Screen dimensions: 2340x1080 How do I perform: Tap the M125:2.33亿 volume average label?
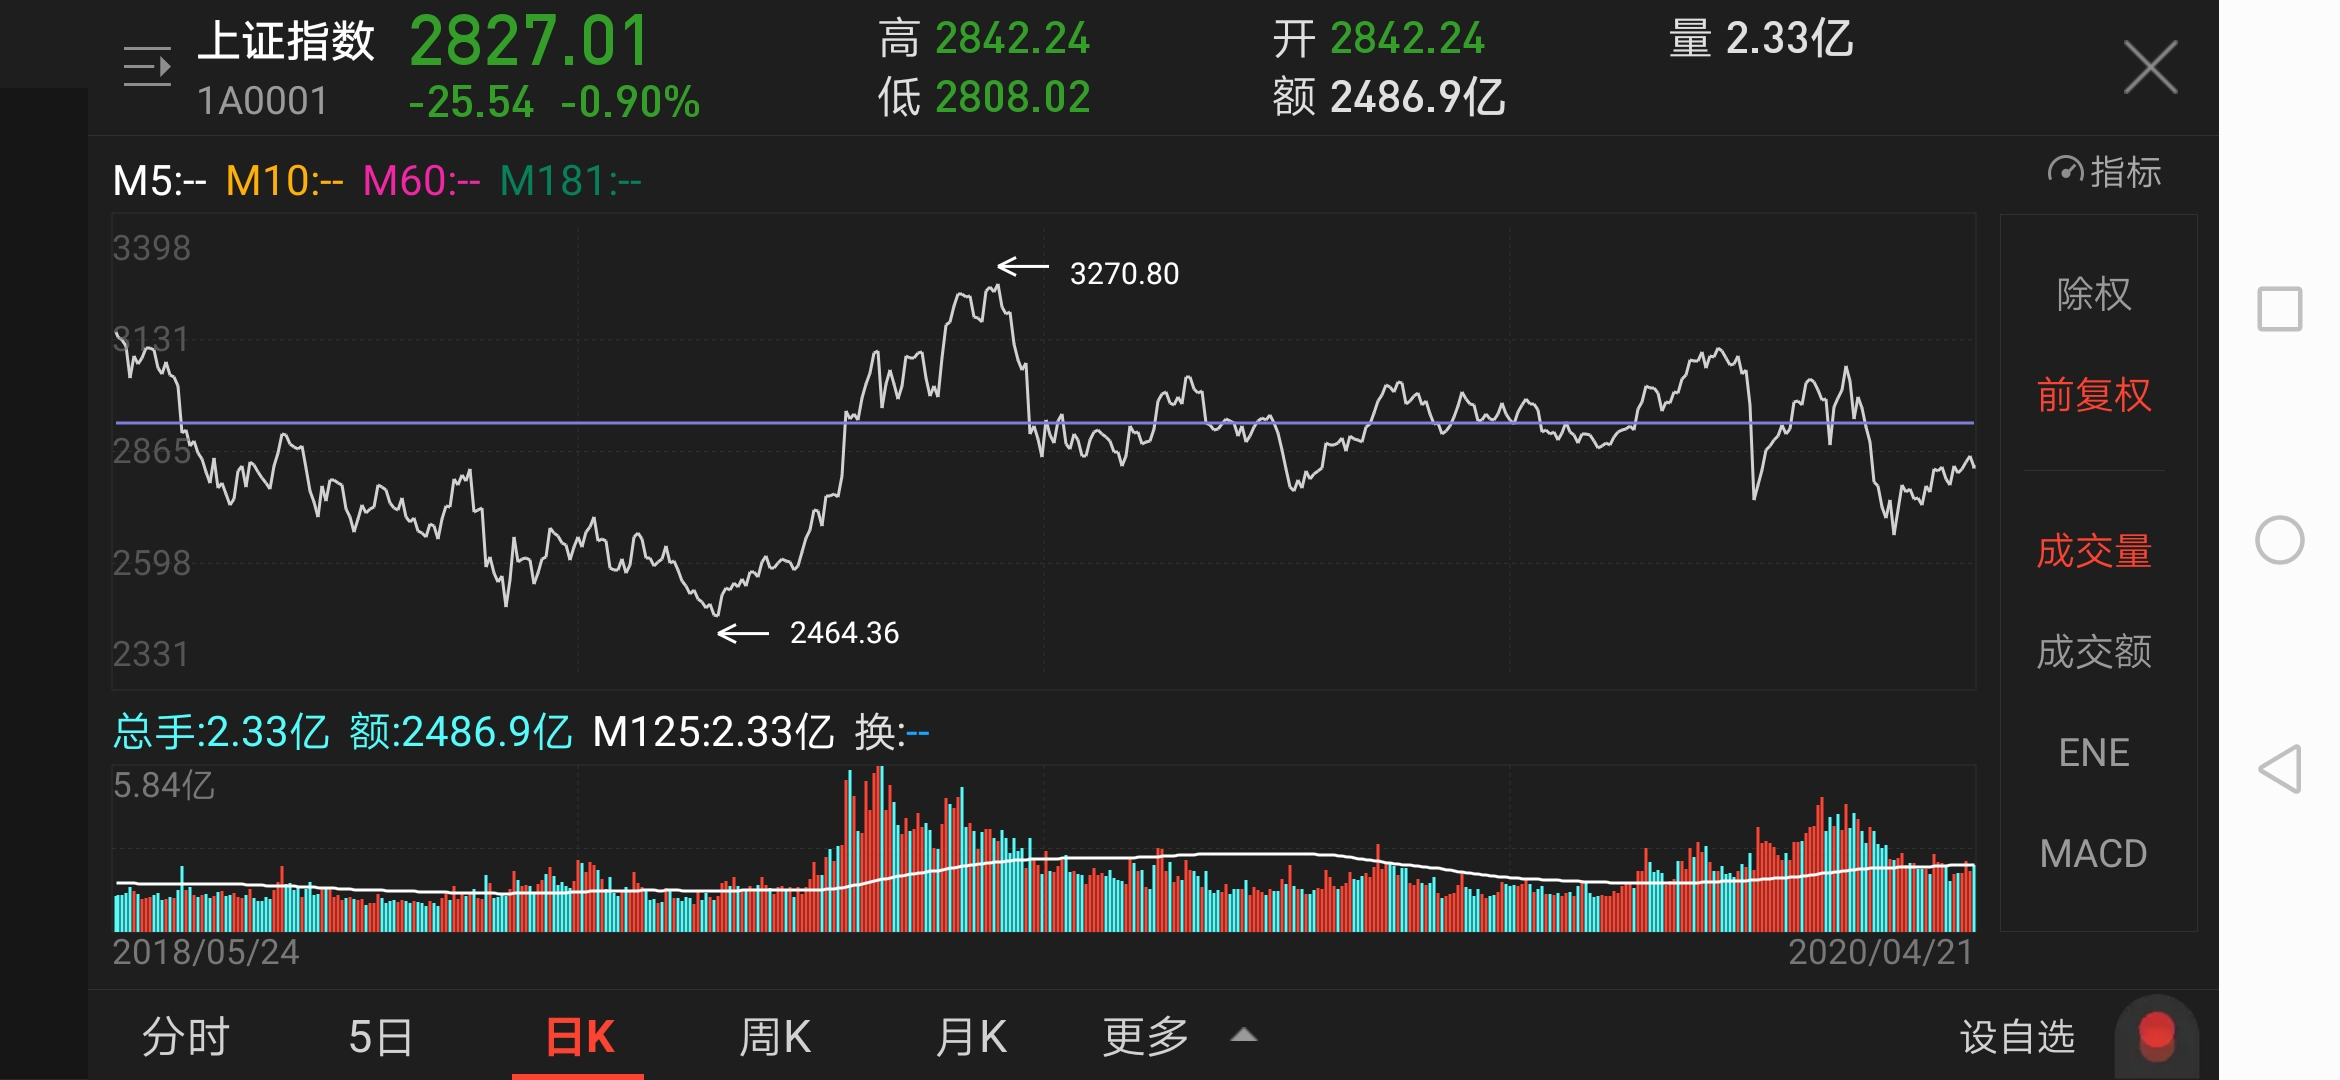[713, 732]
